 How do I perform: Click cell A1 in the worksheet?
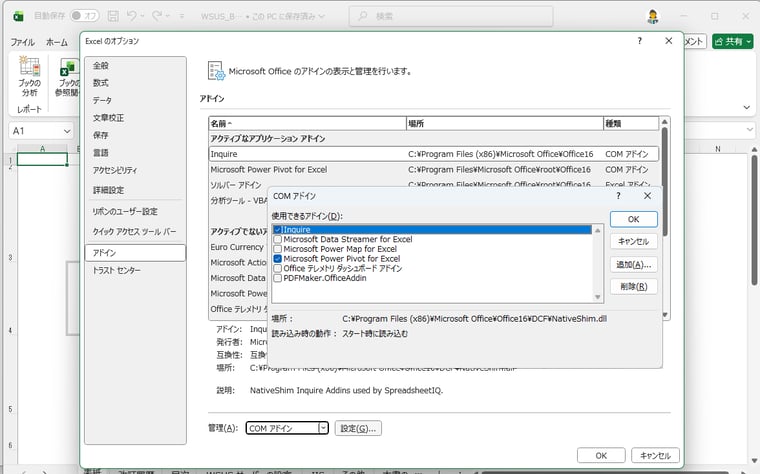click(42, 159)
